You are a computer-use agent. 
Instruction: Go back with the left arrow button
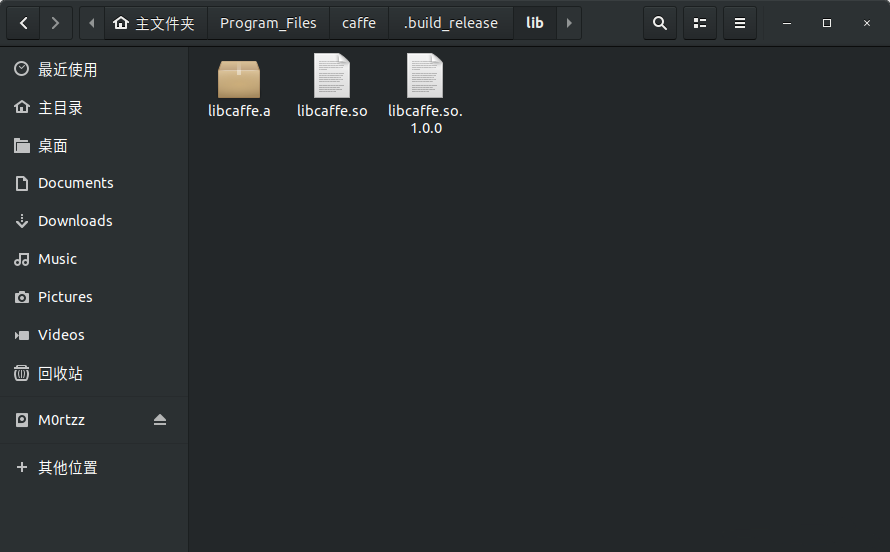pyautogui.click(x=23, y=23)
